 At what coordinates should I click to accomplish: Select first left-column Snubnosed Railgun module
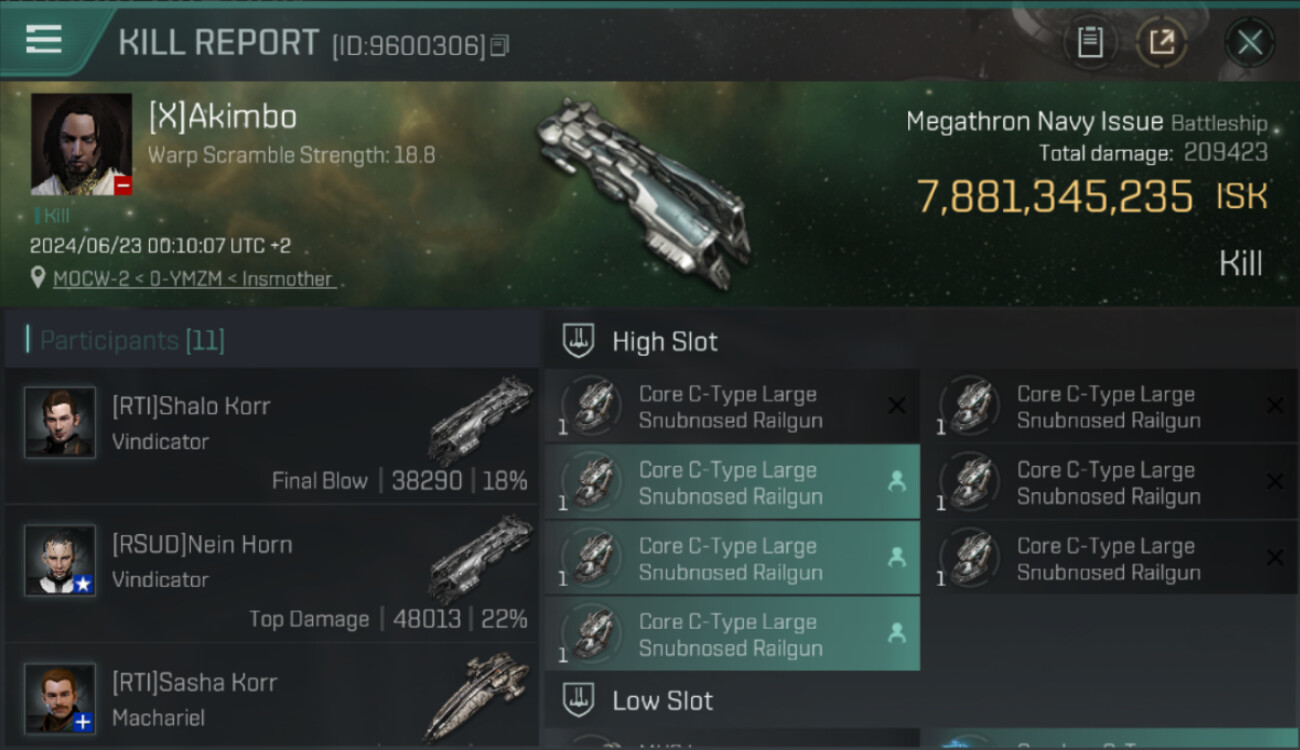tap(732, 407)
